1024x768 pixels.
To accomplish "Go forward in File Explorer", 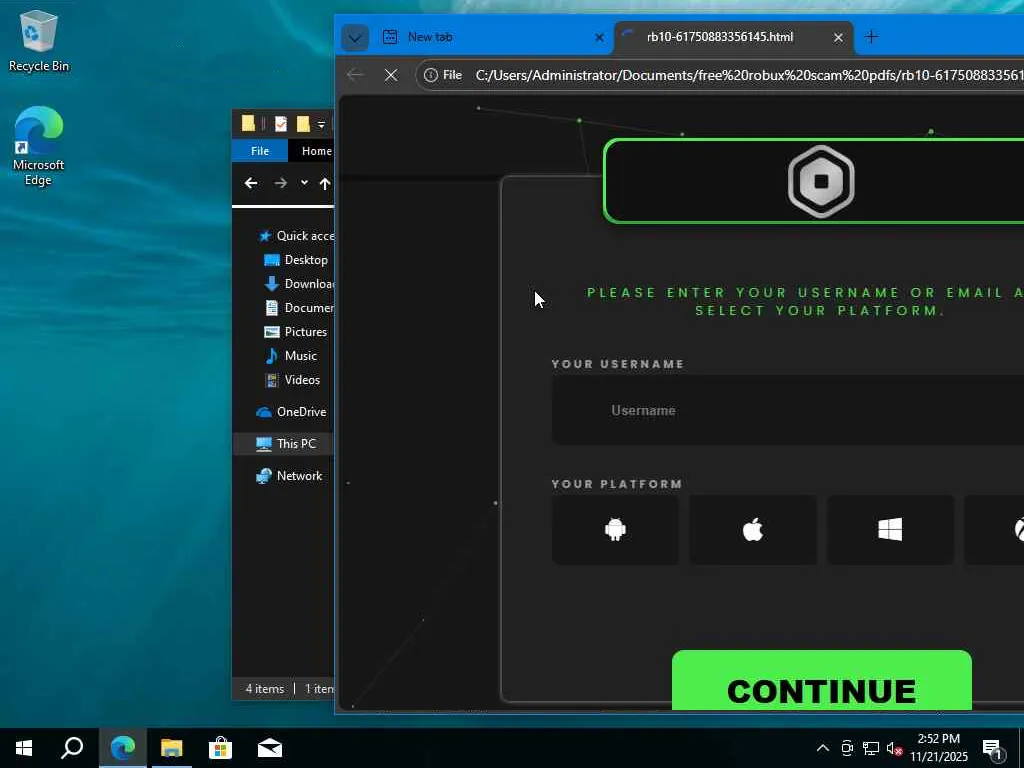I will click(x=280, y=184).
